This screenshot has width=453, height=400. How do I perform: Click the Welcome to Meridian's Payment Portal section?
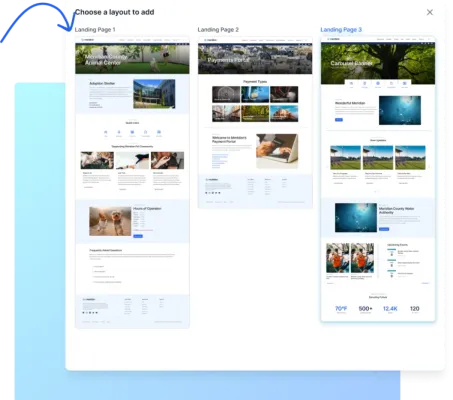point(255,151)
